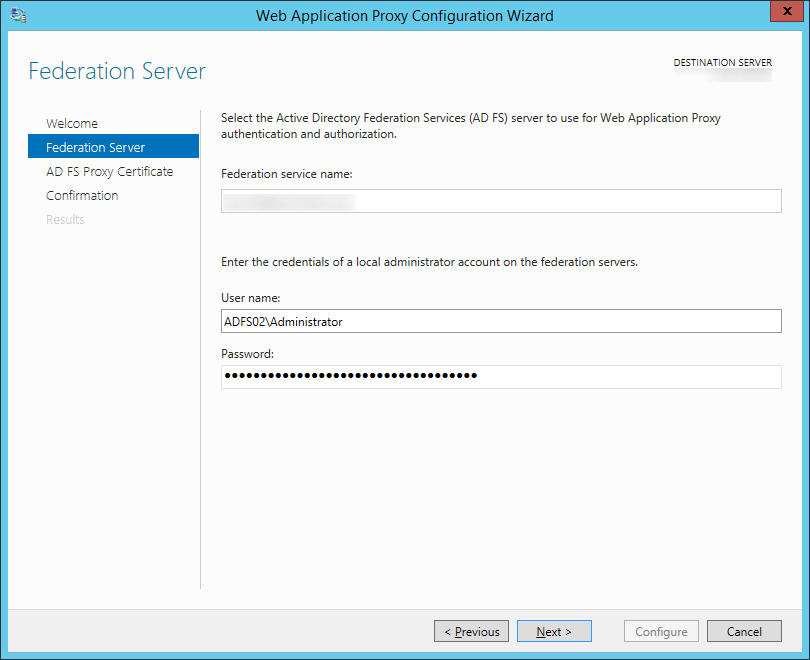
Task: Click the wizard title bar text
Action: tap(404, 16)
